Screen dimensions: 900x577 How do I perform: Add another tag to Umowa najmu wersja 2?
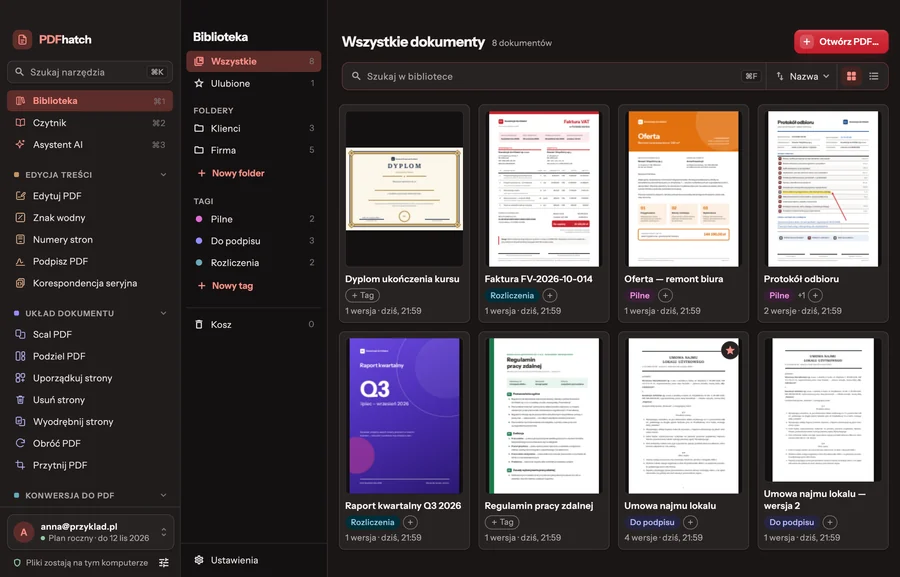pos(829,522)
